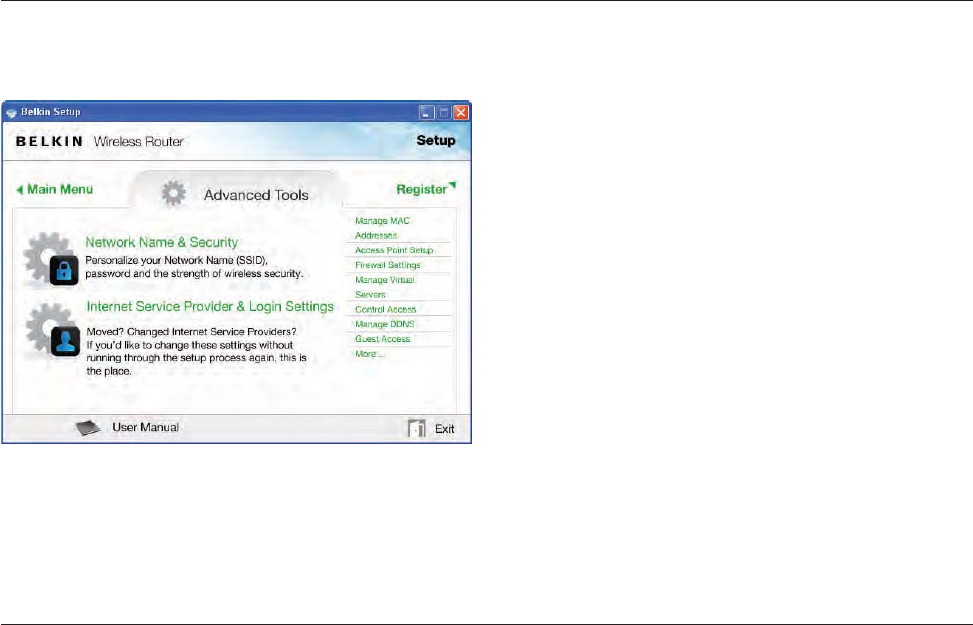Click the Internet Service Provider user icon

click(65, 341)
